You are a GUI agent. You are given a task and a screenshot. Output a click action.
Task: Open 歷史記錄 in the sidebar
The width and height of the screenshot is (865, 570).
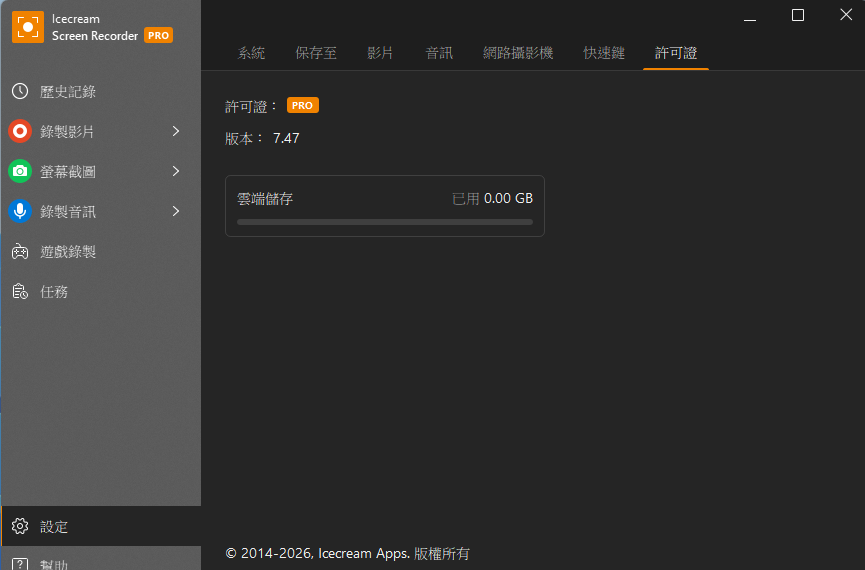[101, 91]
